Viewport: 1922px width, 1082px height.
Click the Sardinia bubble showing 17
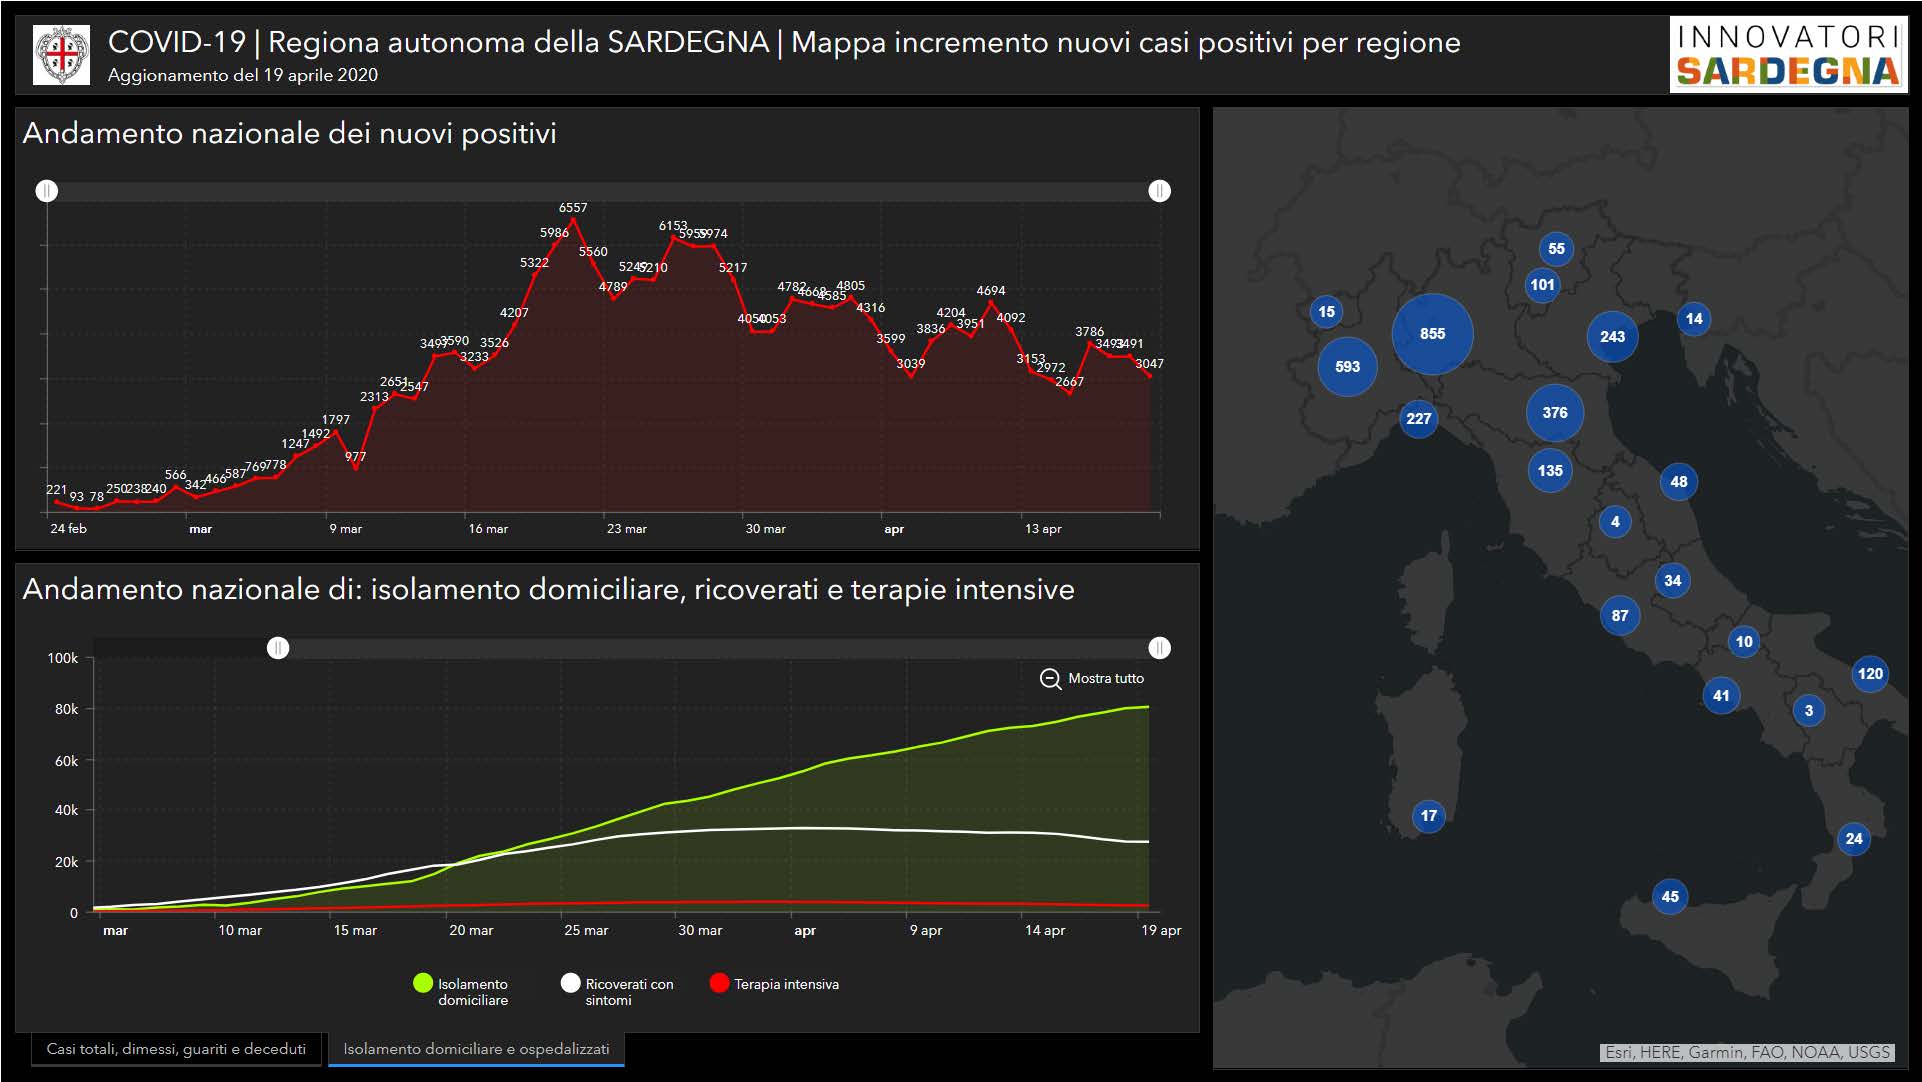1428,816
